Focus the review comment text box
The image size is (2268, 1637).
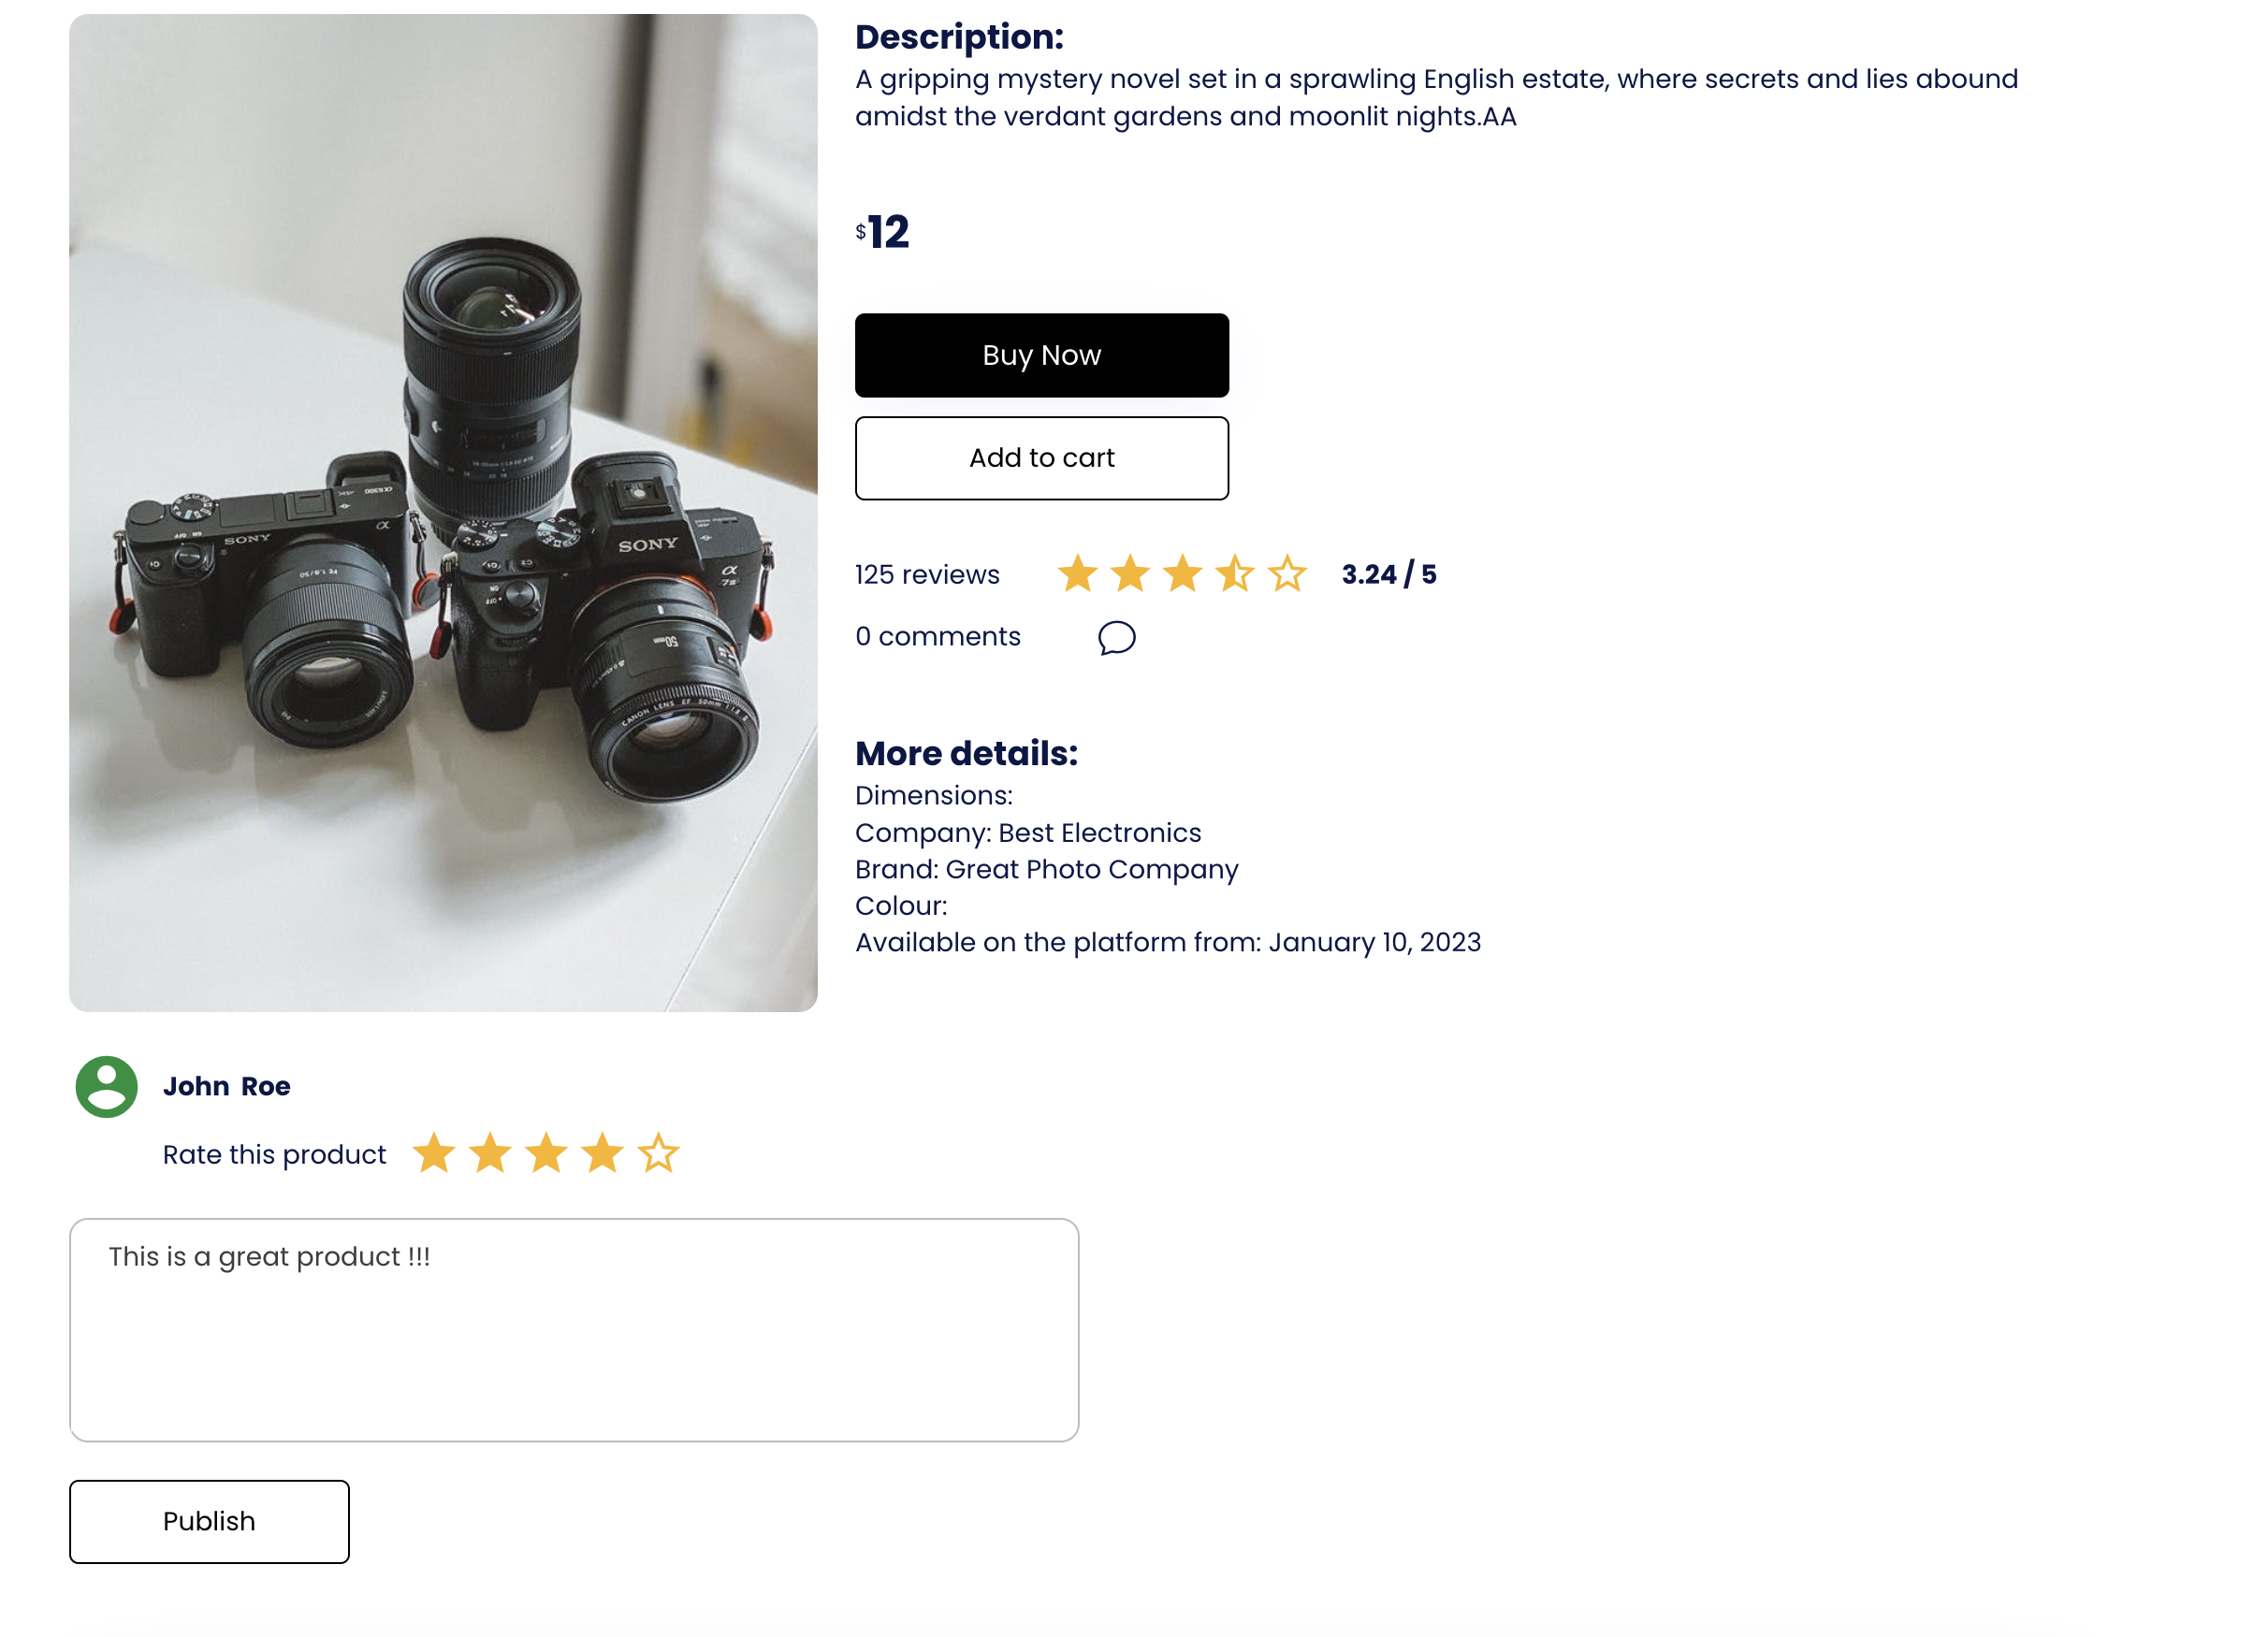pos(574,1329)
